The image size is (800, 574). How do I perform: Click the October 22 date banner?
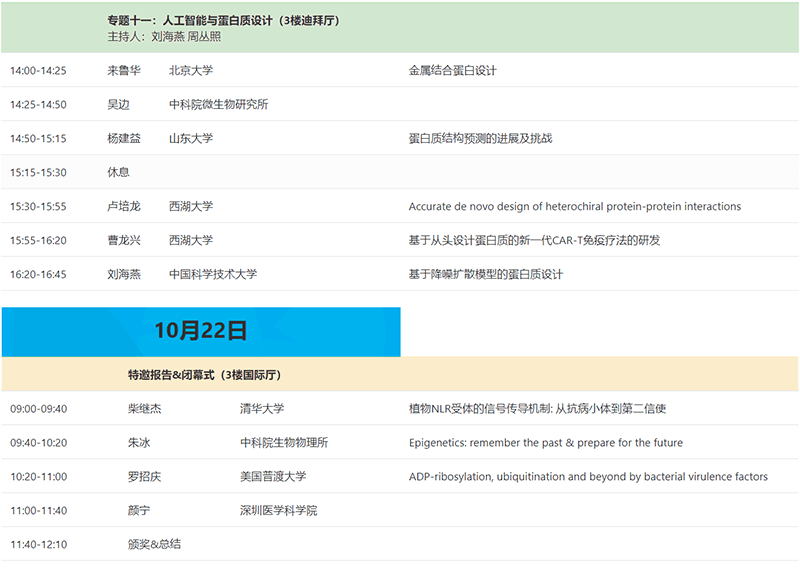click(201, 331)
